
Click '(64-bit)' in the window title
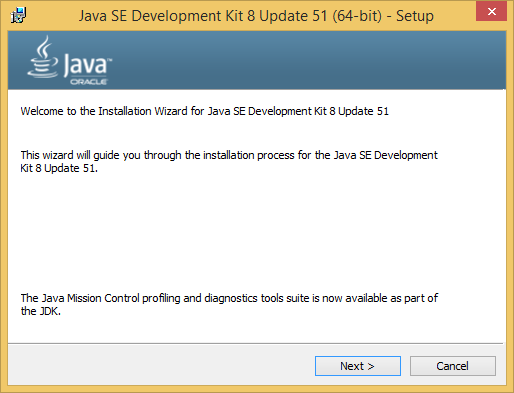point(357,16)
